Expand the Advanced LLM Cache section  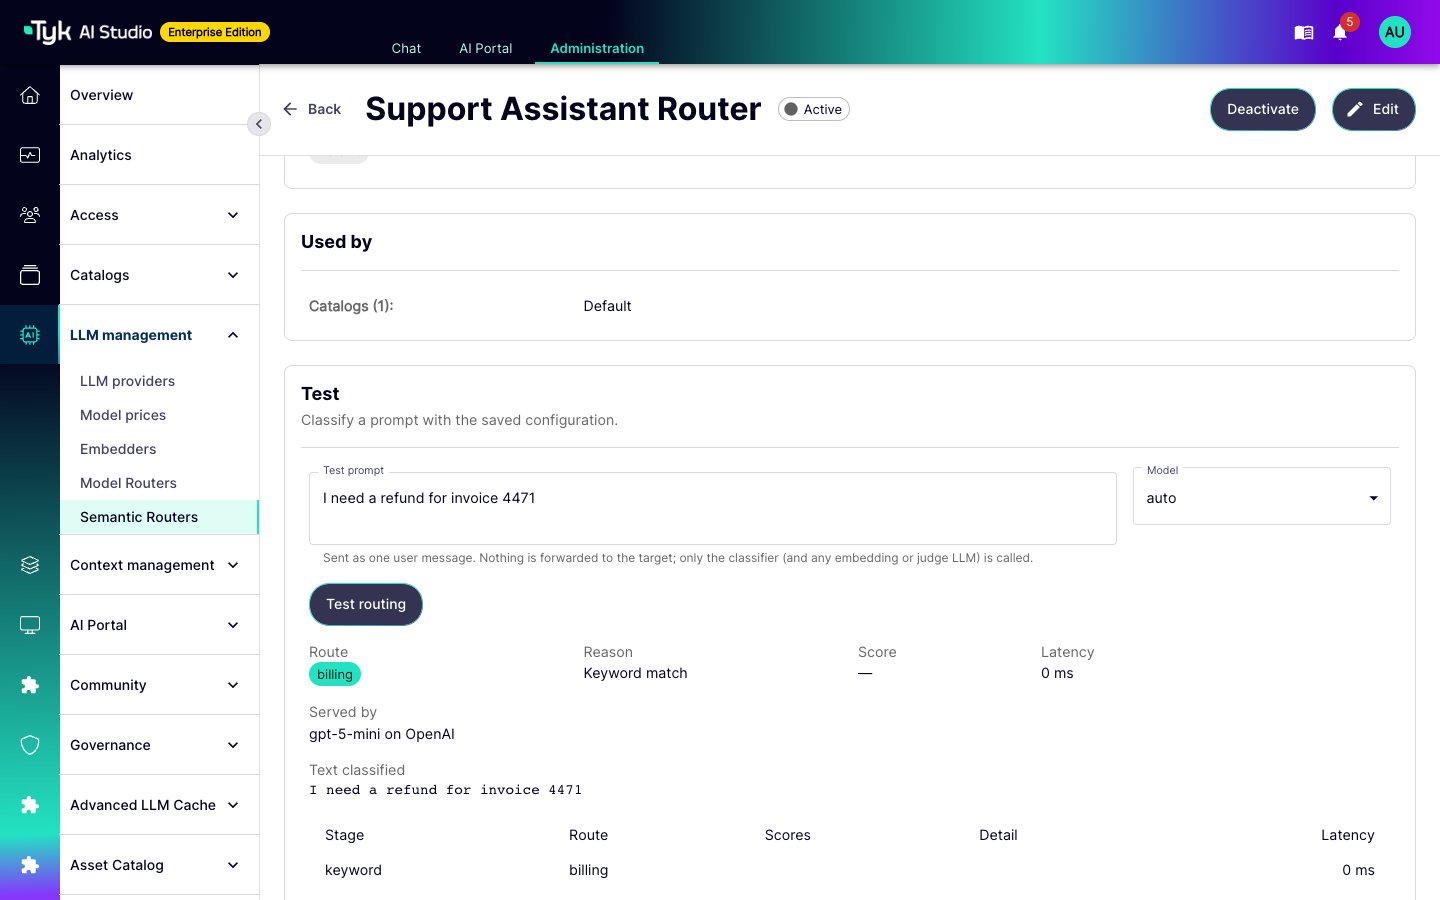point(233,805)
